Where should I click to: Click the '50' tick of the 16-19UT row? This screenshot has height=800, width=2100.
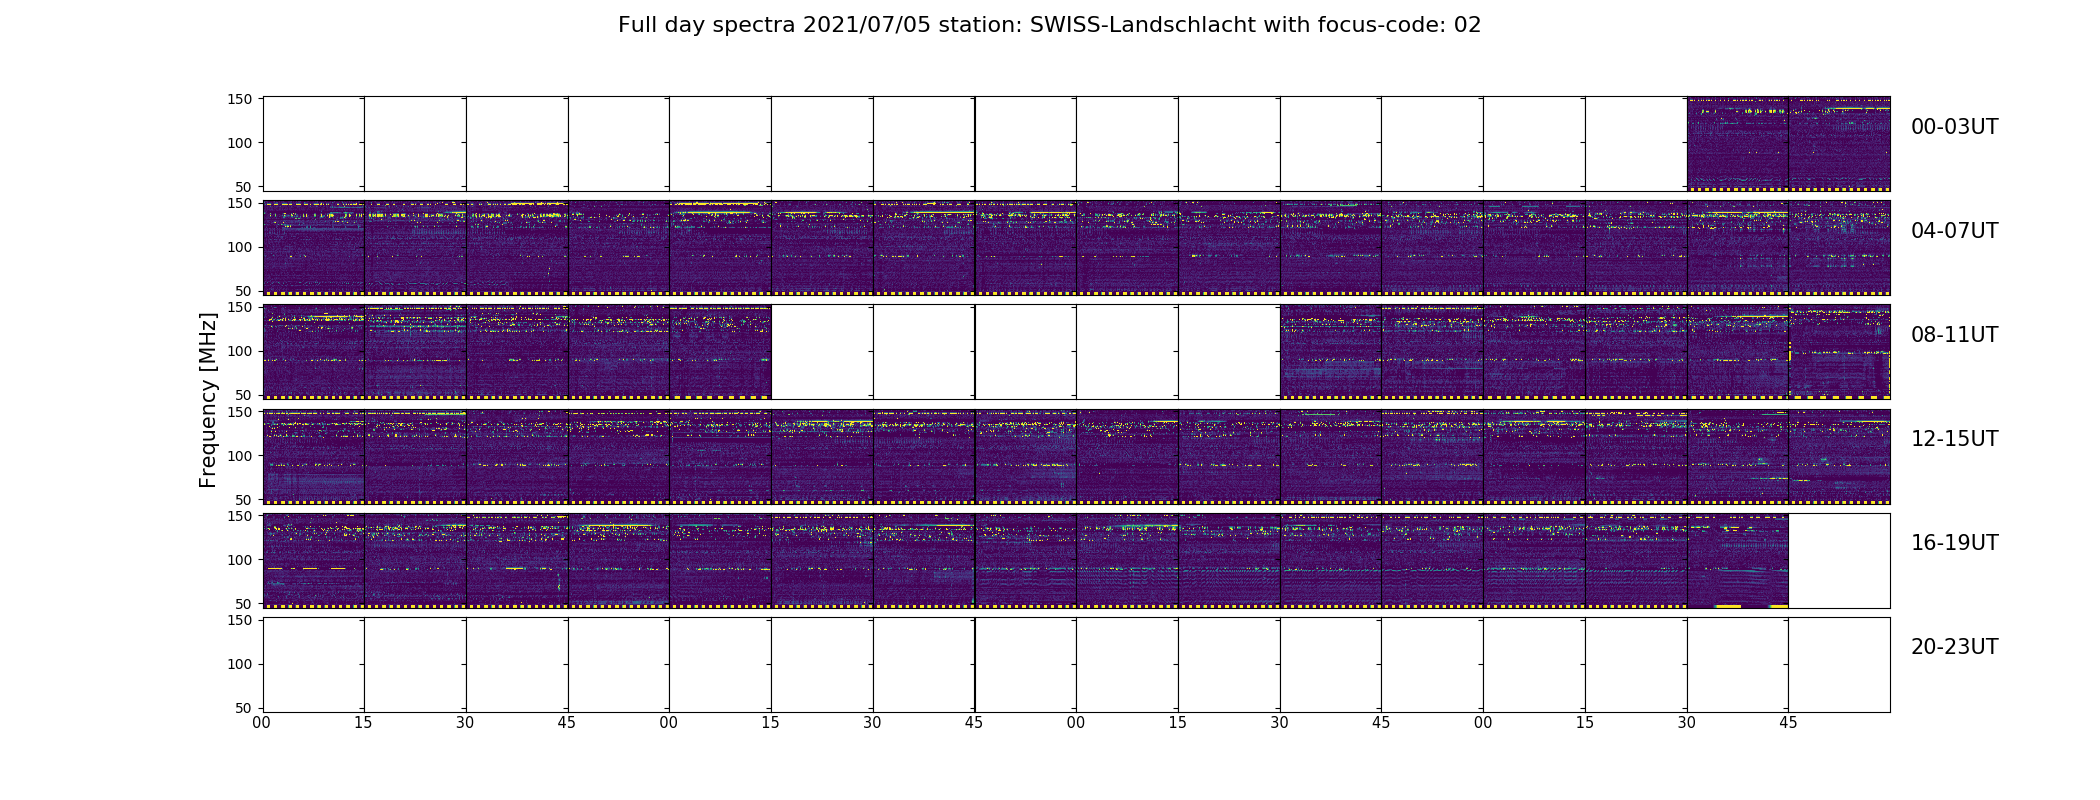244,604
